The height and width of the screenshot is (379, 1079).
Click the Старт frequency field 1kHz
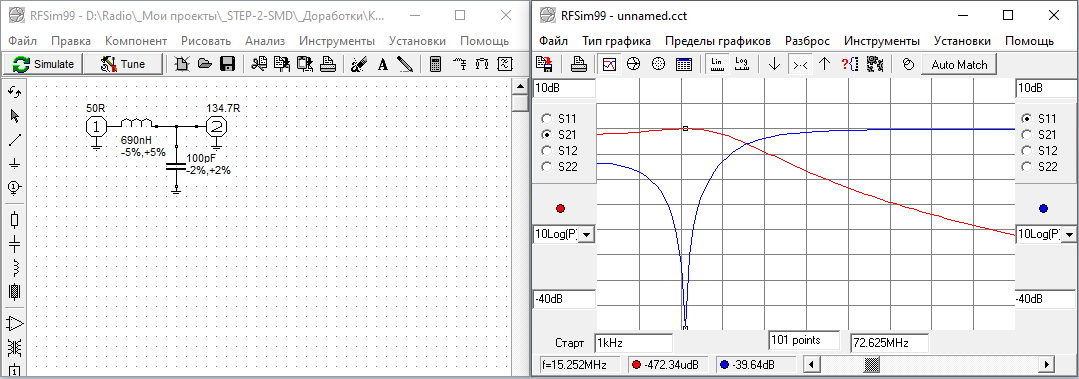(633, 343)
